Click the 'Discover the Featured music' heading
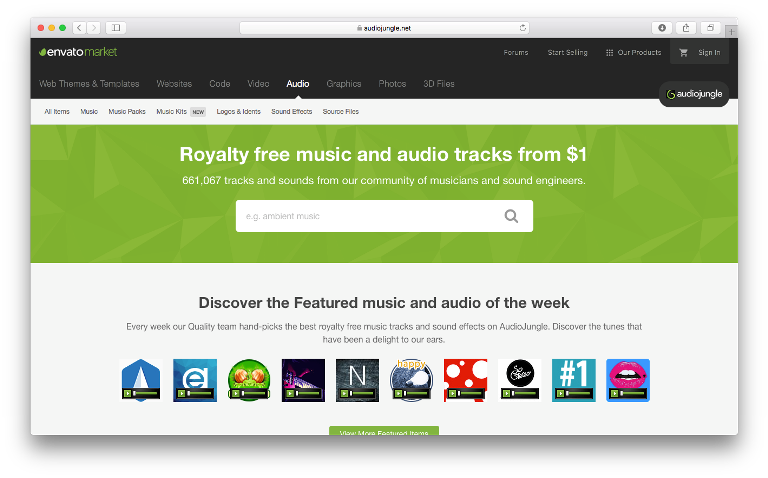Viewport: 768px width, 478px height. pos(384,303)
